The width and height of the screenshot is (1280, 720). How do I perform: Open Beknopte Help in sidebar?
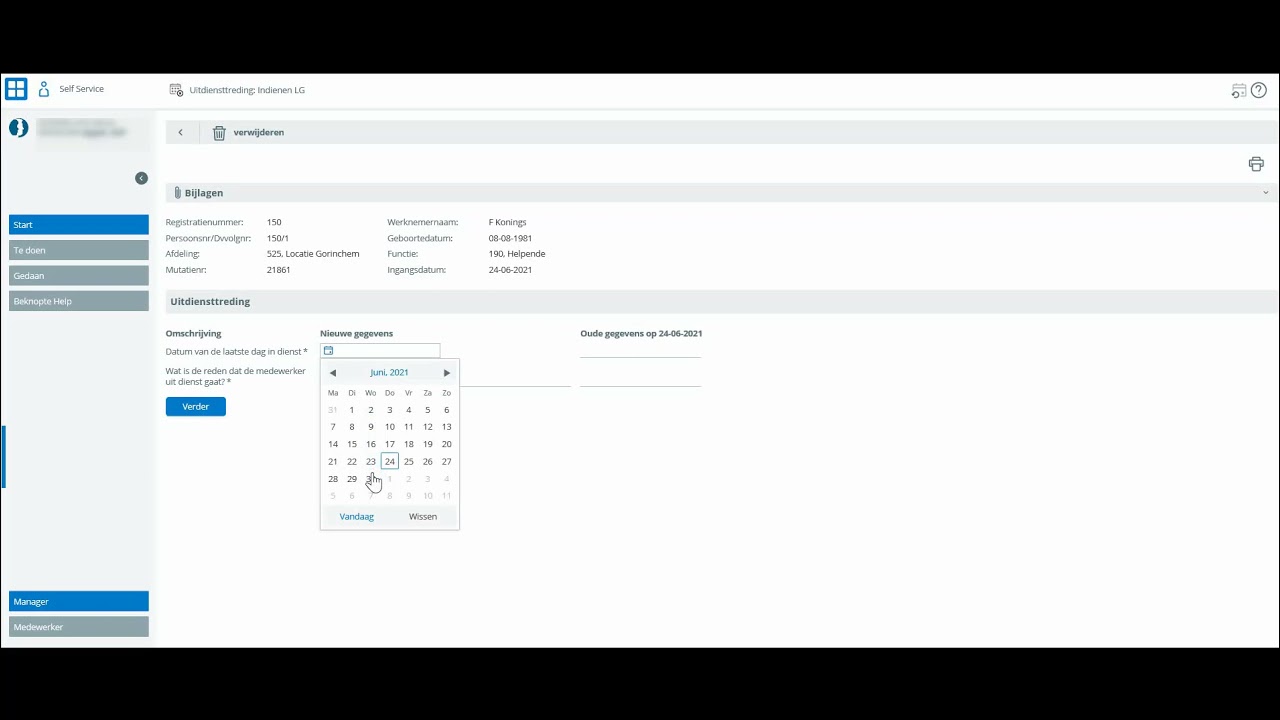pyautogui.click(x=79, y=301)
